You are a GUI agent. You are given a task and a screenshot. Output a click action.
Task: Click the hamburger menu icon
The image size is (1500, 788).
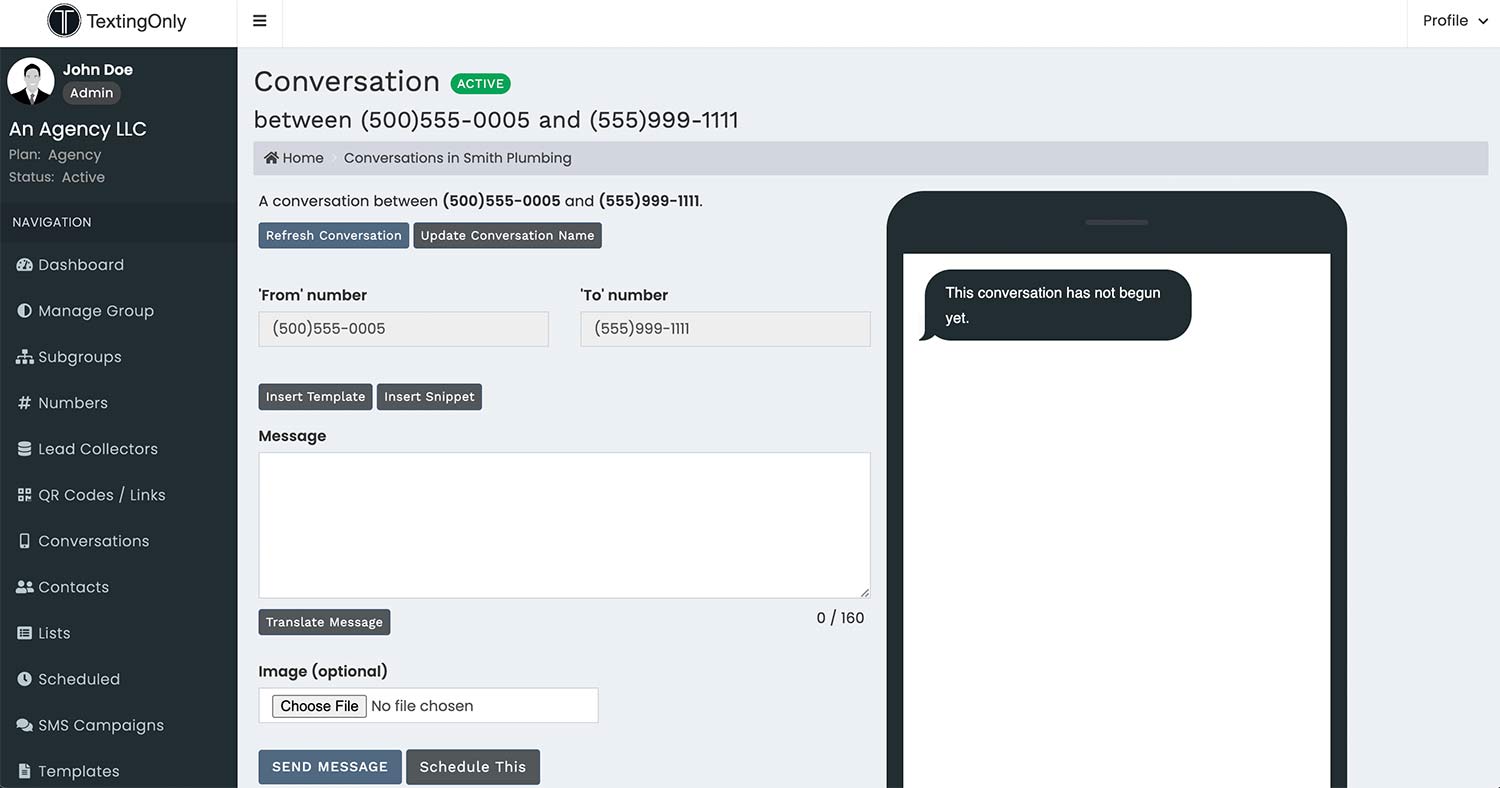(x=260, y=21)
